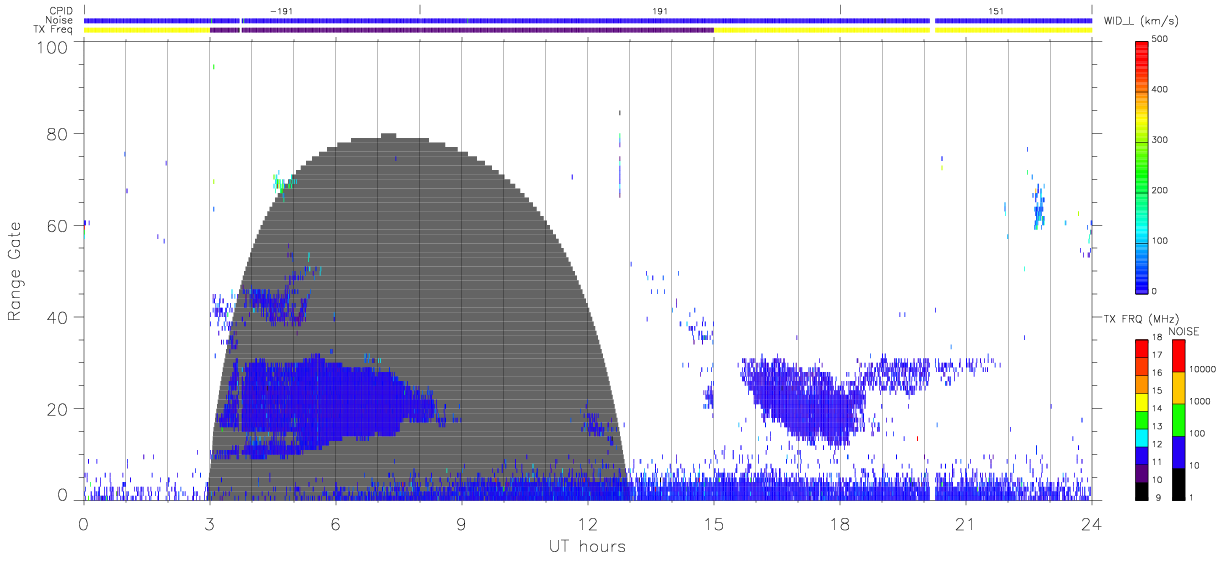This screenshot has height=567, width=1228.
Task: Click the 500 tick on velocity width scale
Action: pos(1161,39)
